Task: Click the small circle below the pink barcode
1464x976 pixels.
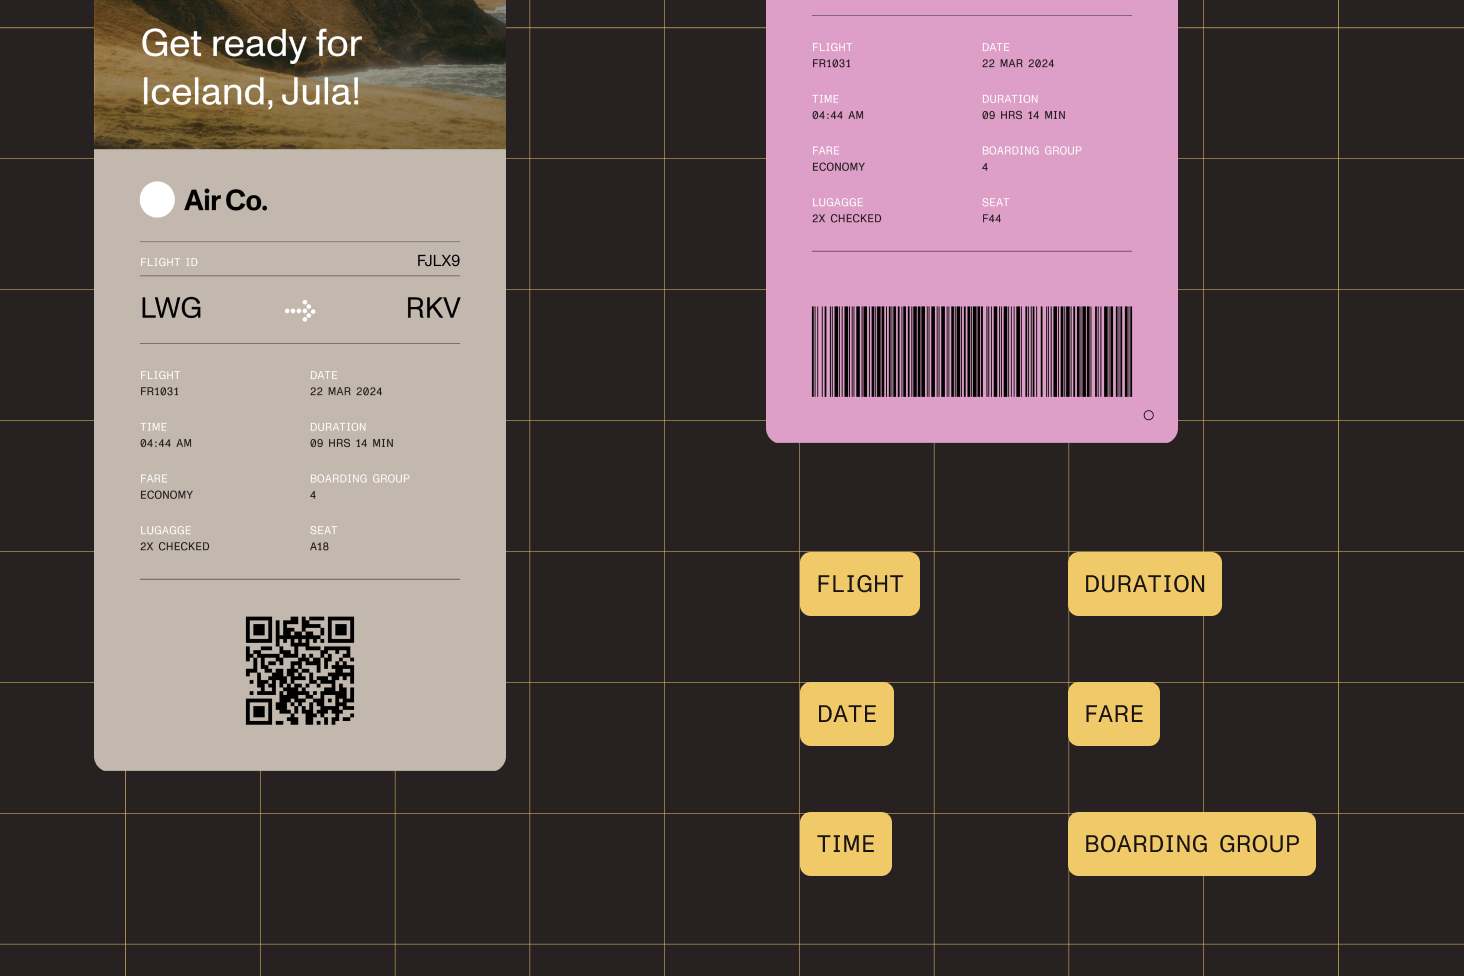Action: [1148, 415]
